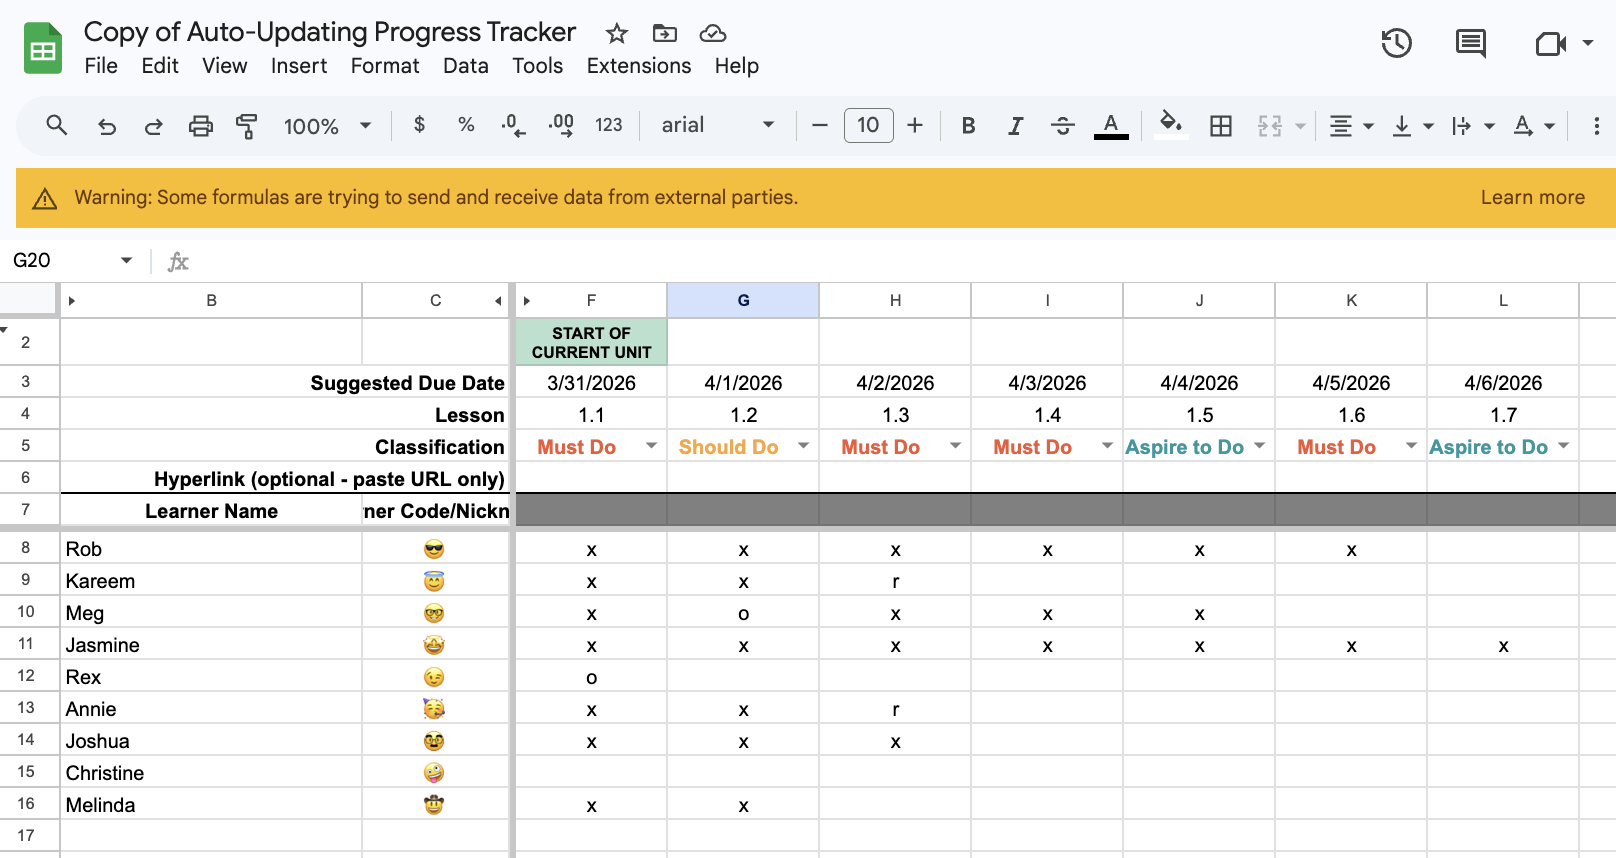Open the Extensions menu
1616x858 pixels.
pyautogui.click(x=639, y=66)
